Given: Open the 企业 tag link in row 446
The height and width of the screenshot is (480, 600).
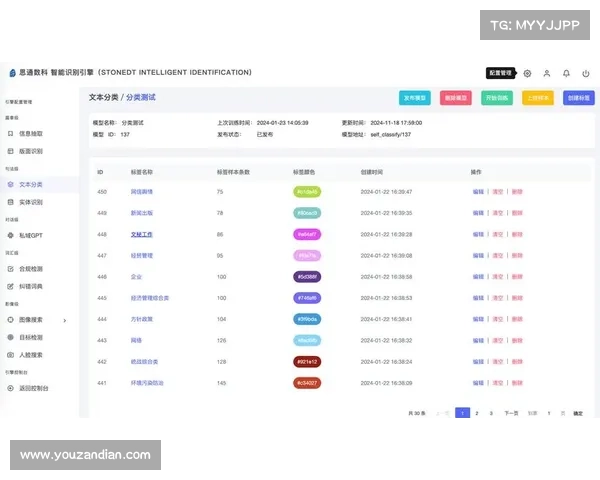Looking at the screenshot, I should [136, 277].
